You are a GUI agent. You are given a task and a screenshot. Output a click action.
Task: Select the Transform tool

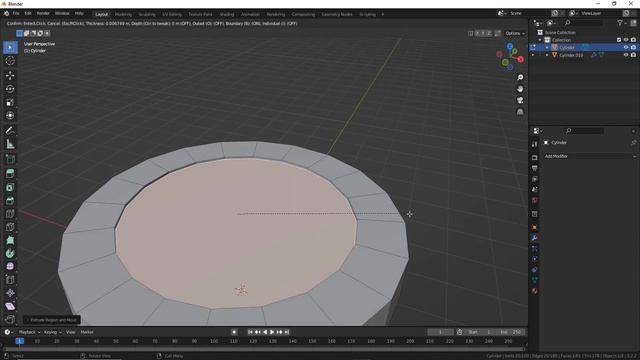point(10,116)
